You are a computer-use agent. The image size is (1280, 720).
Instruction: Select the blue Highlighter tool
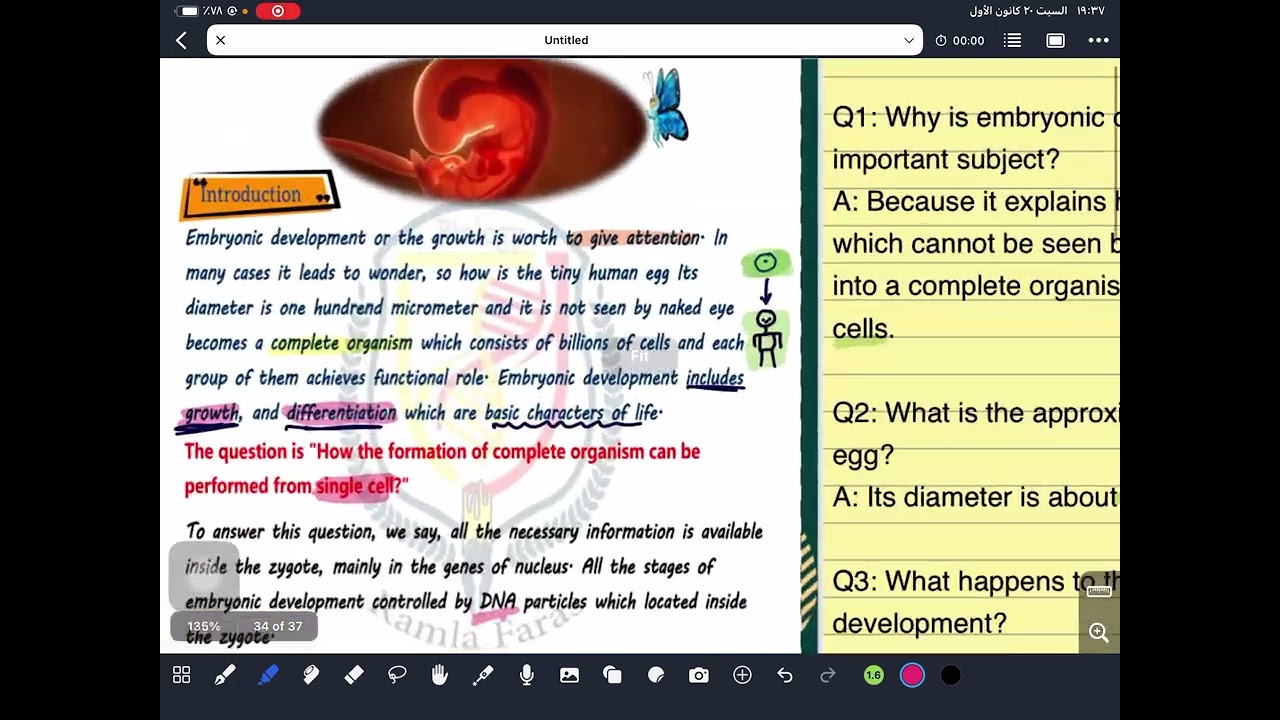268,676
